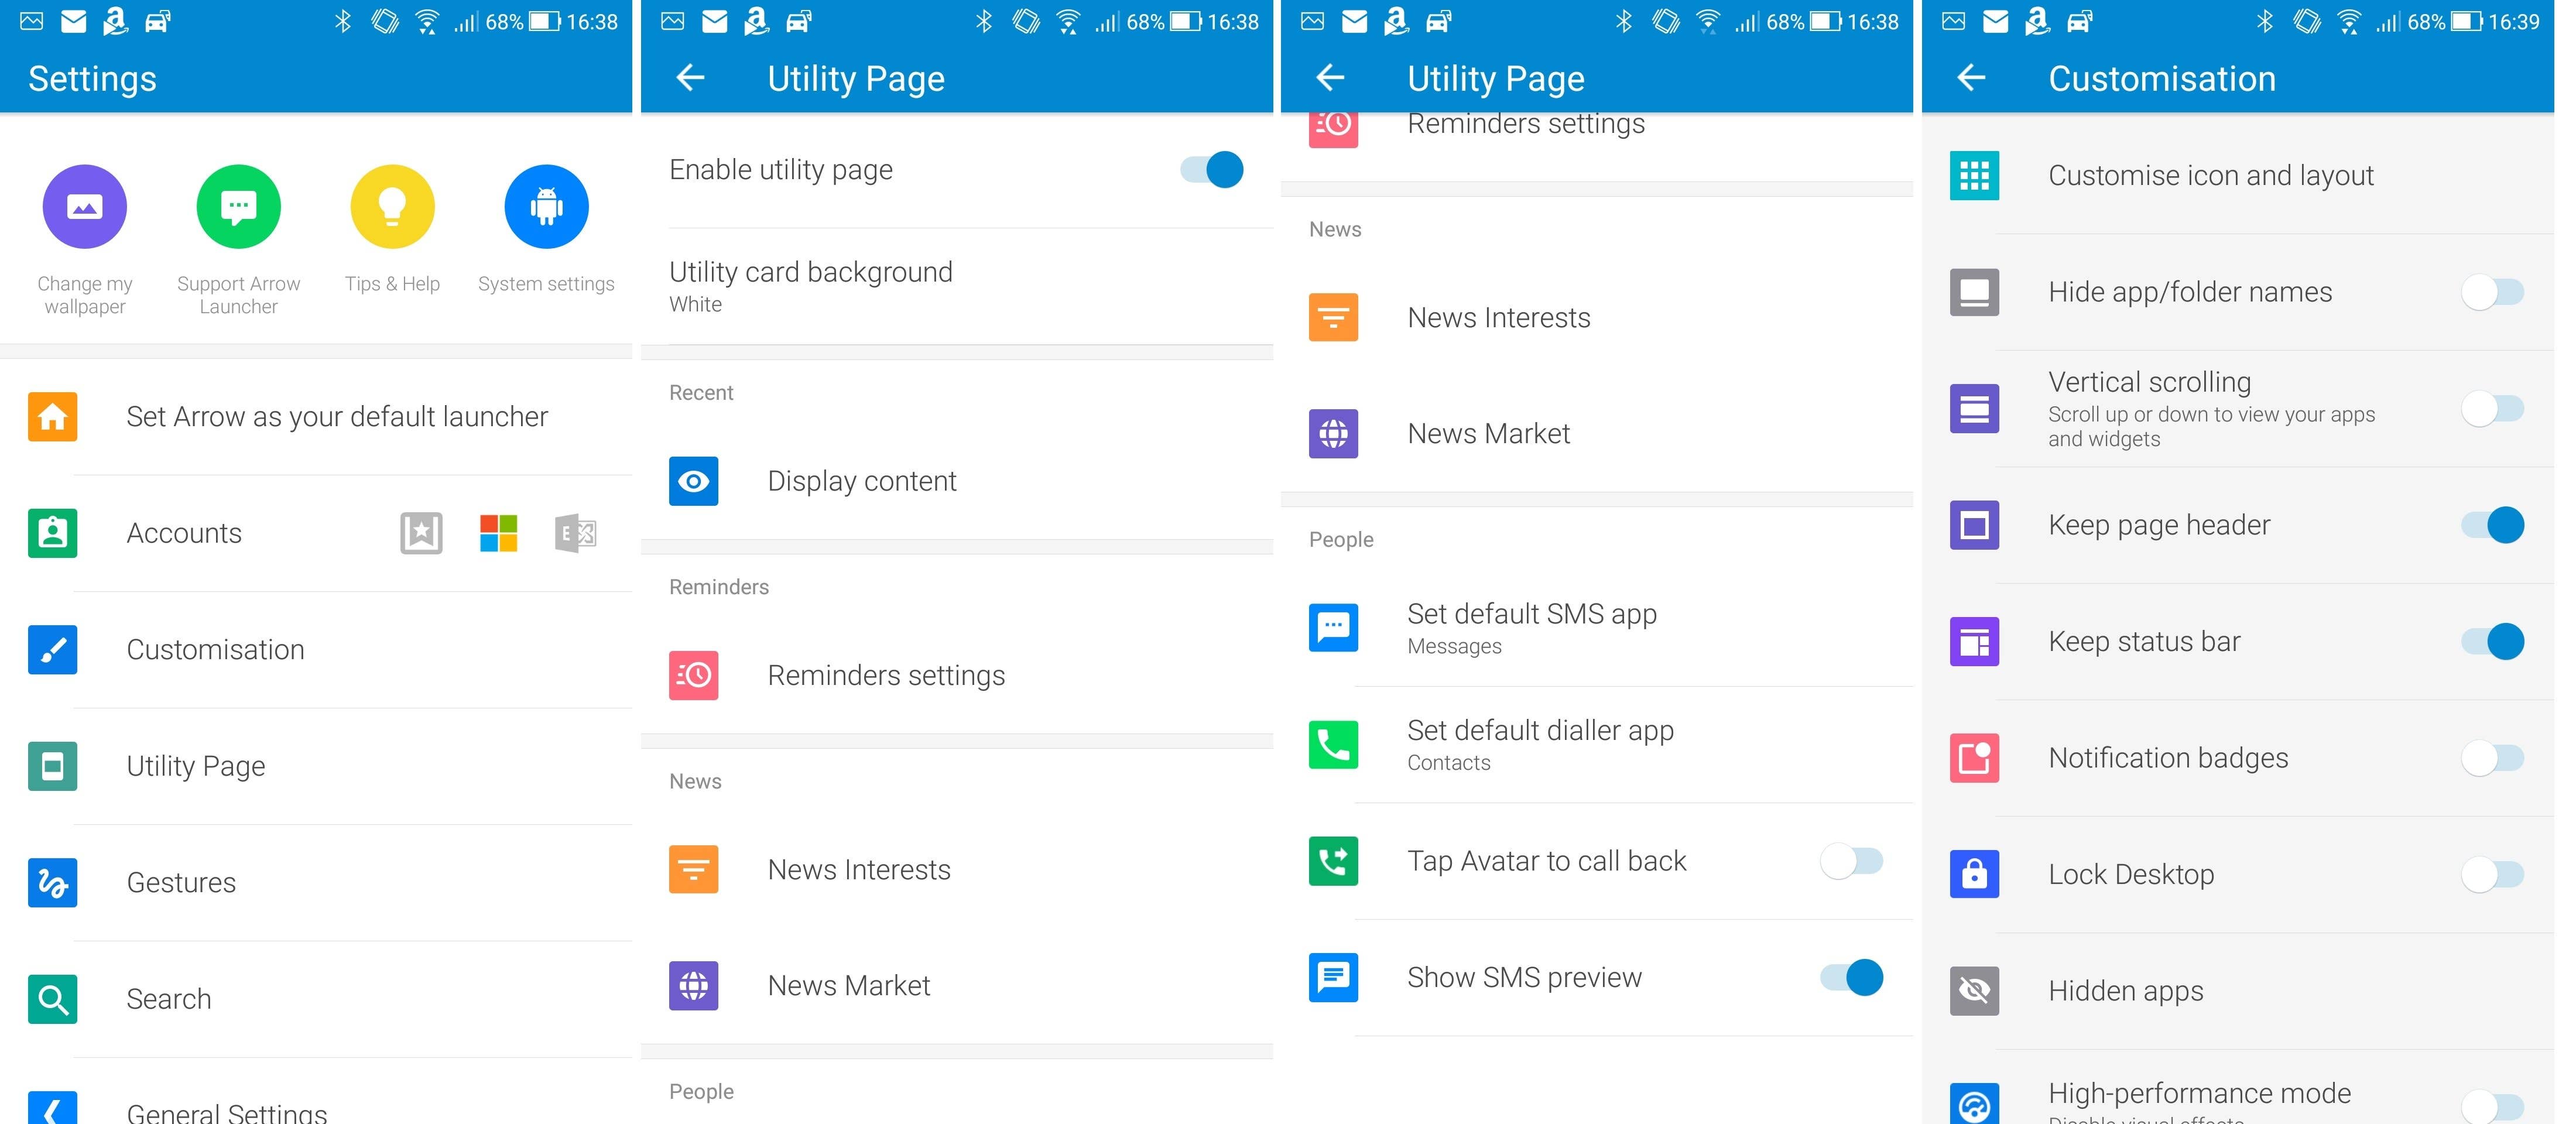Select the Gestures settings icon
Image resolution: width=2576 pixels, height=1124 pixels.
[x=52, y=882]
